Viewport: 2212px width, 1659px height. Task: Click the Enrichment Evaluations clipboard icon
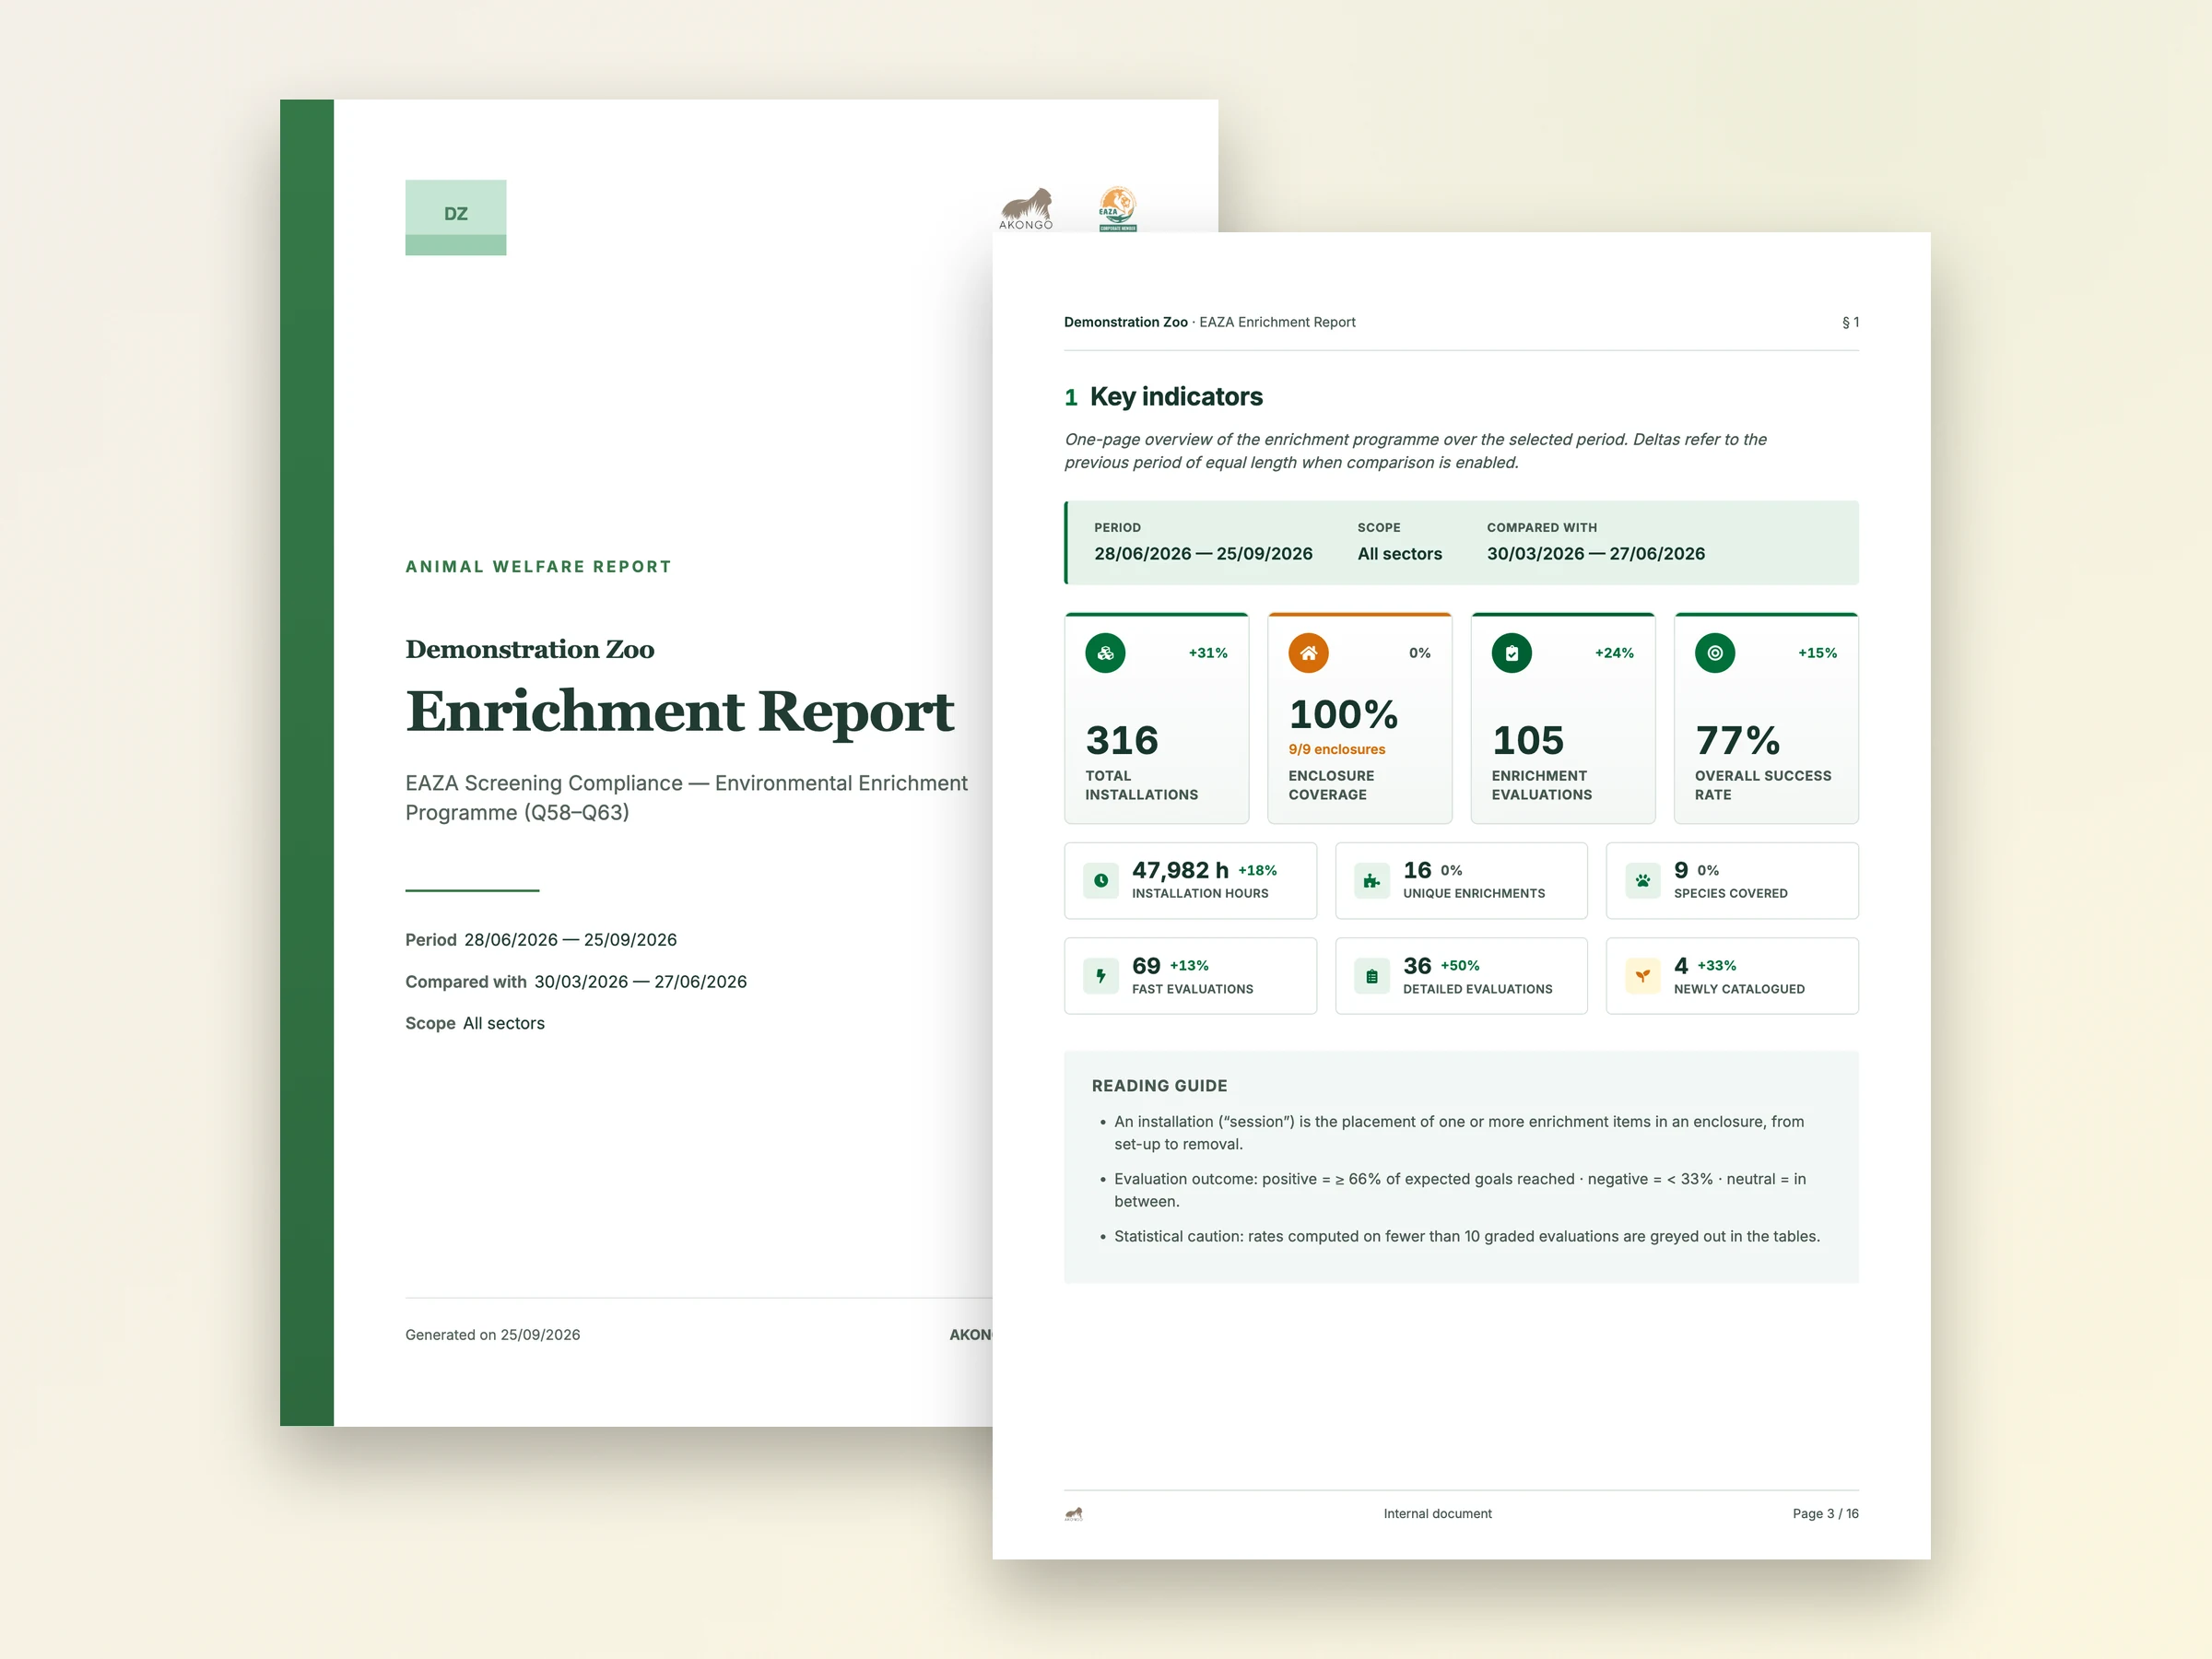tap(1512, 653)
